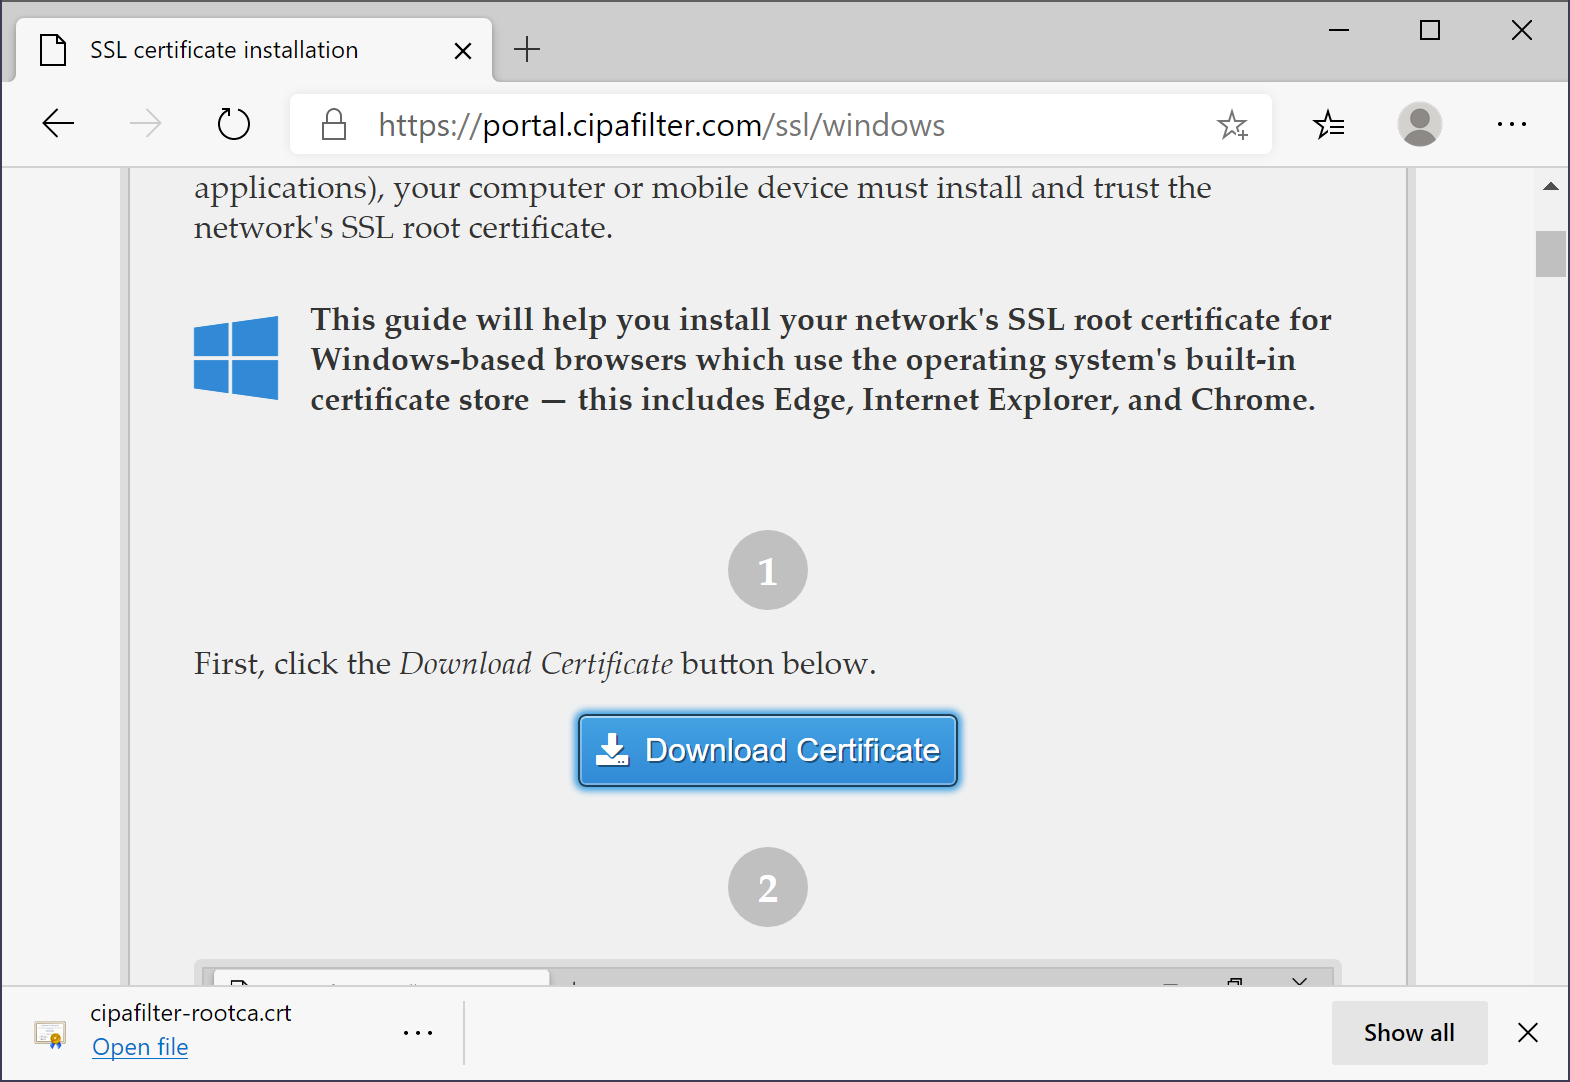This screenshot has height=1082, width=1570.
Task: Open browser settings and more menu
Action: click(x=1511, y=124)
